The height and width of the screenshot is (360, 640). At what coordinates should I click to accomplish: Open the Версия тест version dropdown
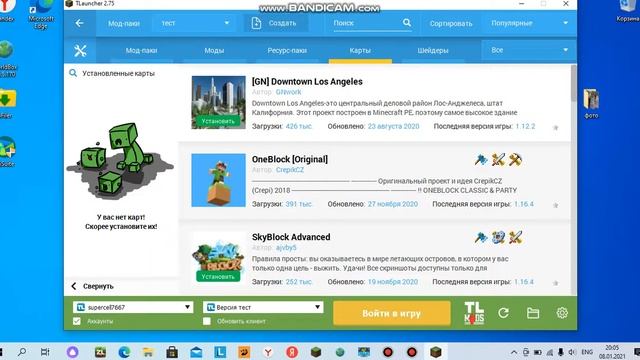pos(263,307)
